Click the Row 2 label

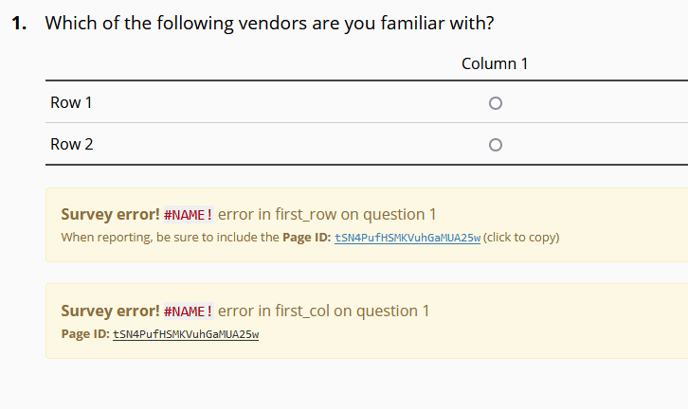(72, 145)
